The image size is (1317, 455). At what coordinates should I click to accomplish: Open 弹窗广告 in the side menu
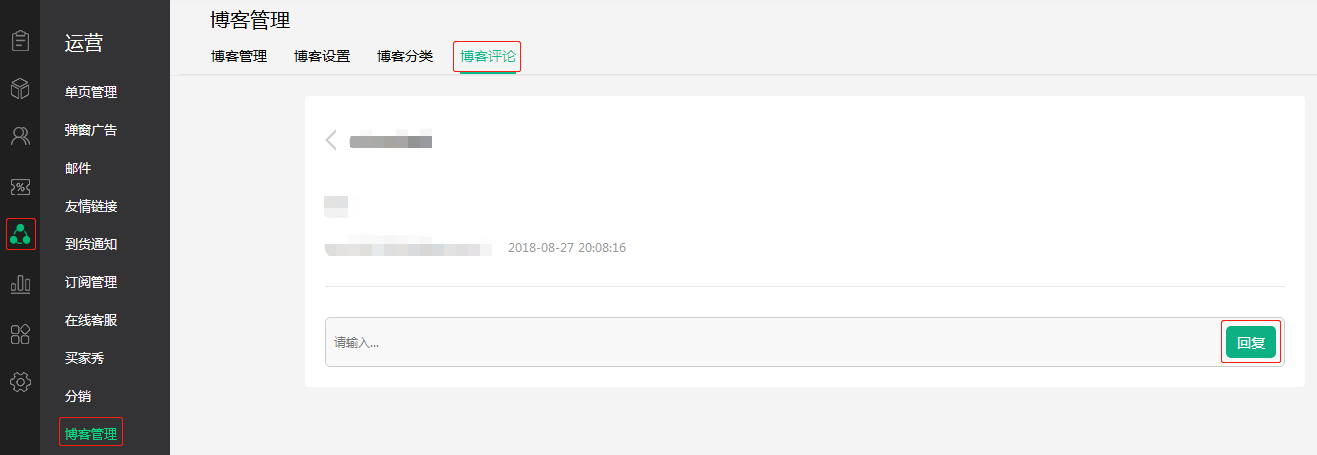coord(91,130)
